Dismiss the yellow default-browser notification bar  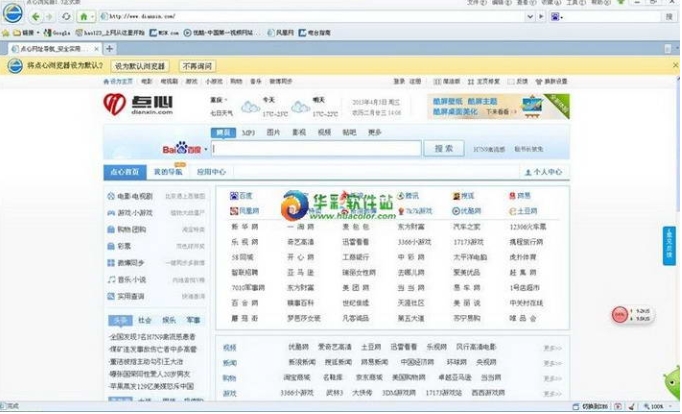pos(675,65)
